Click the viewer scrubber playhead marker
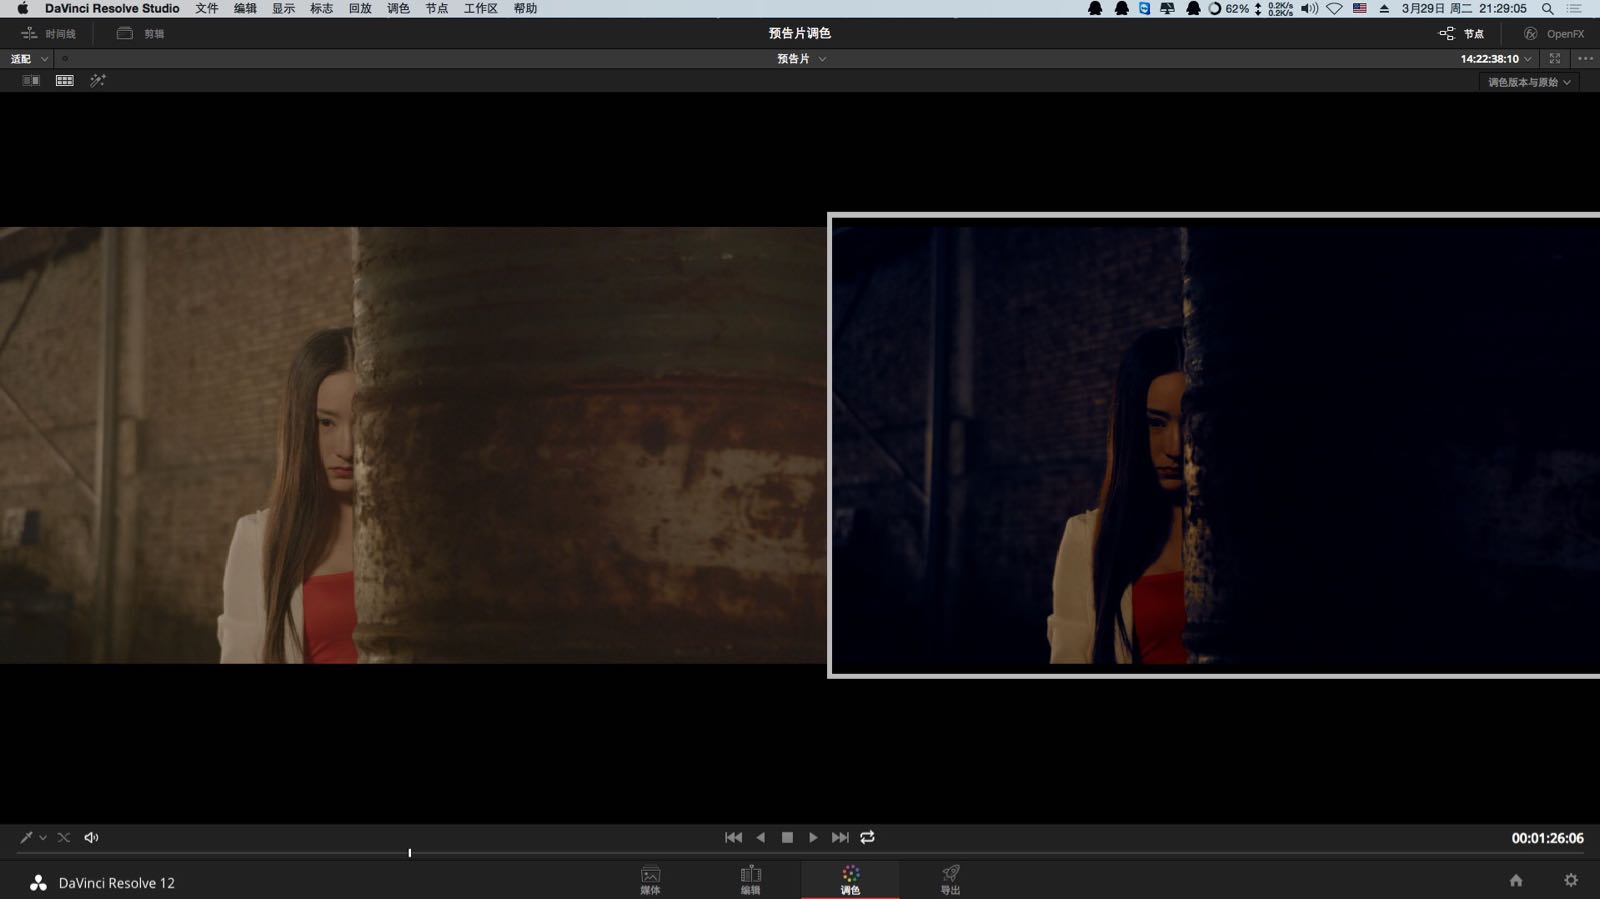The height and width of the screenshot is (899, 1600). click(410, 853)
